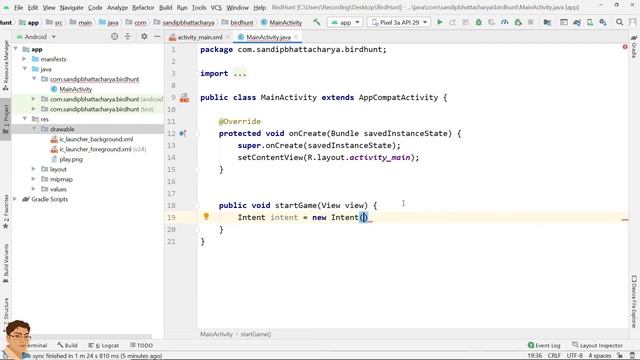Open the Refactor menu

(x=143, y=7)
